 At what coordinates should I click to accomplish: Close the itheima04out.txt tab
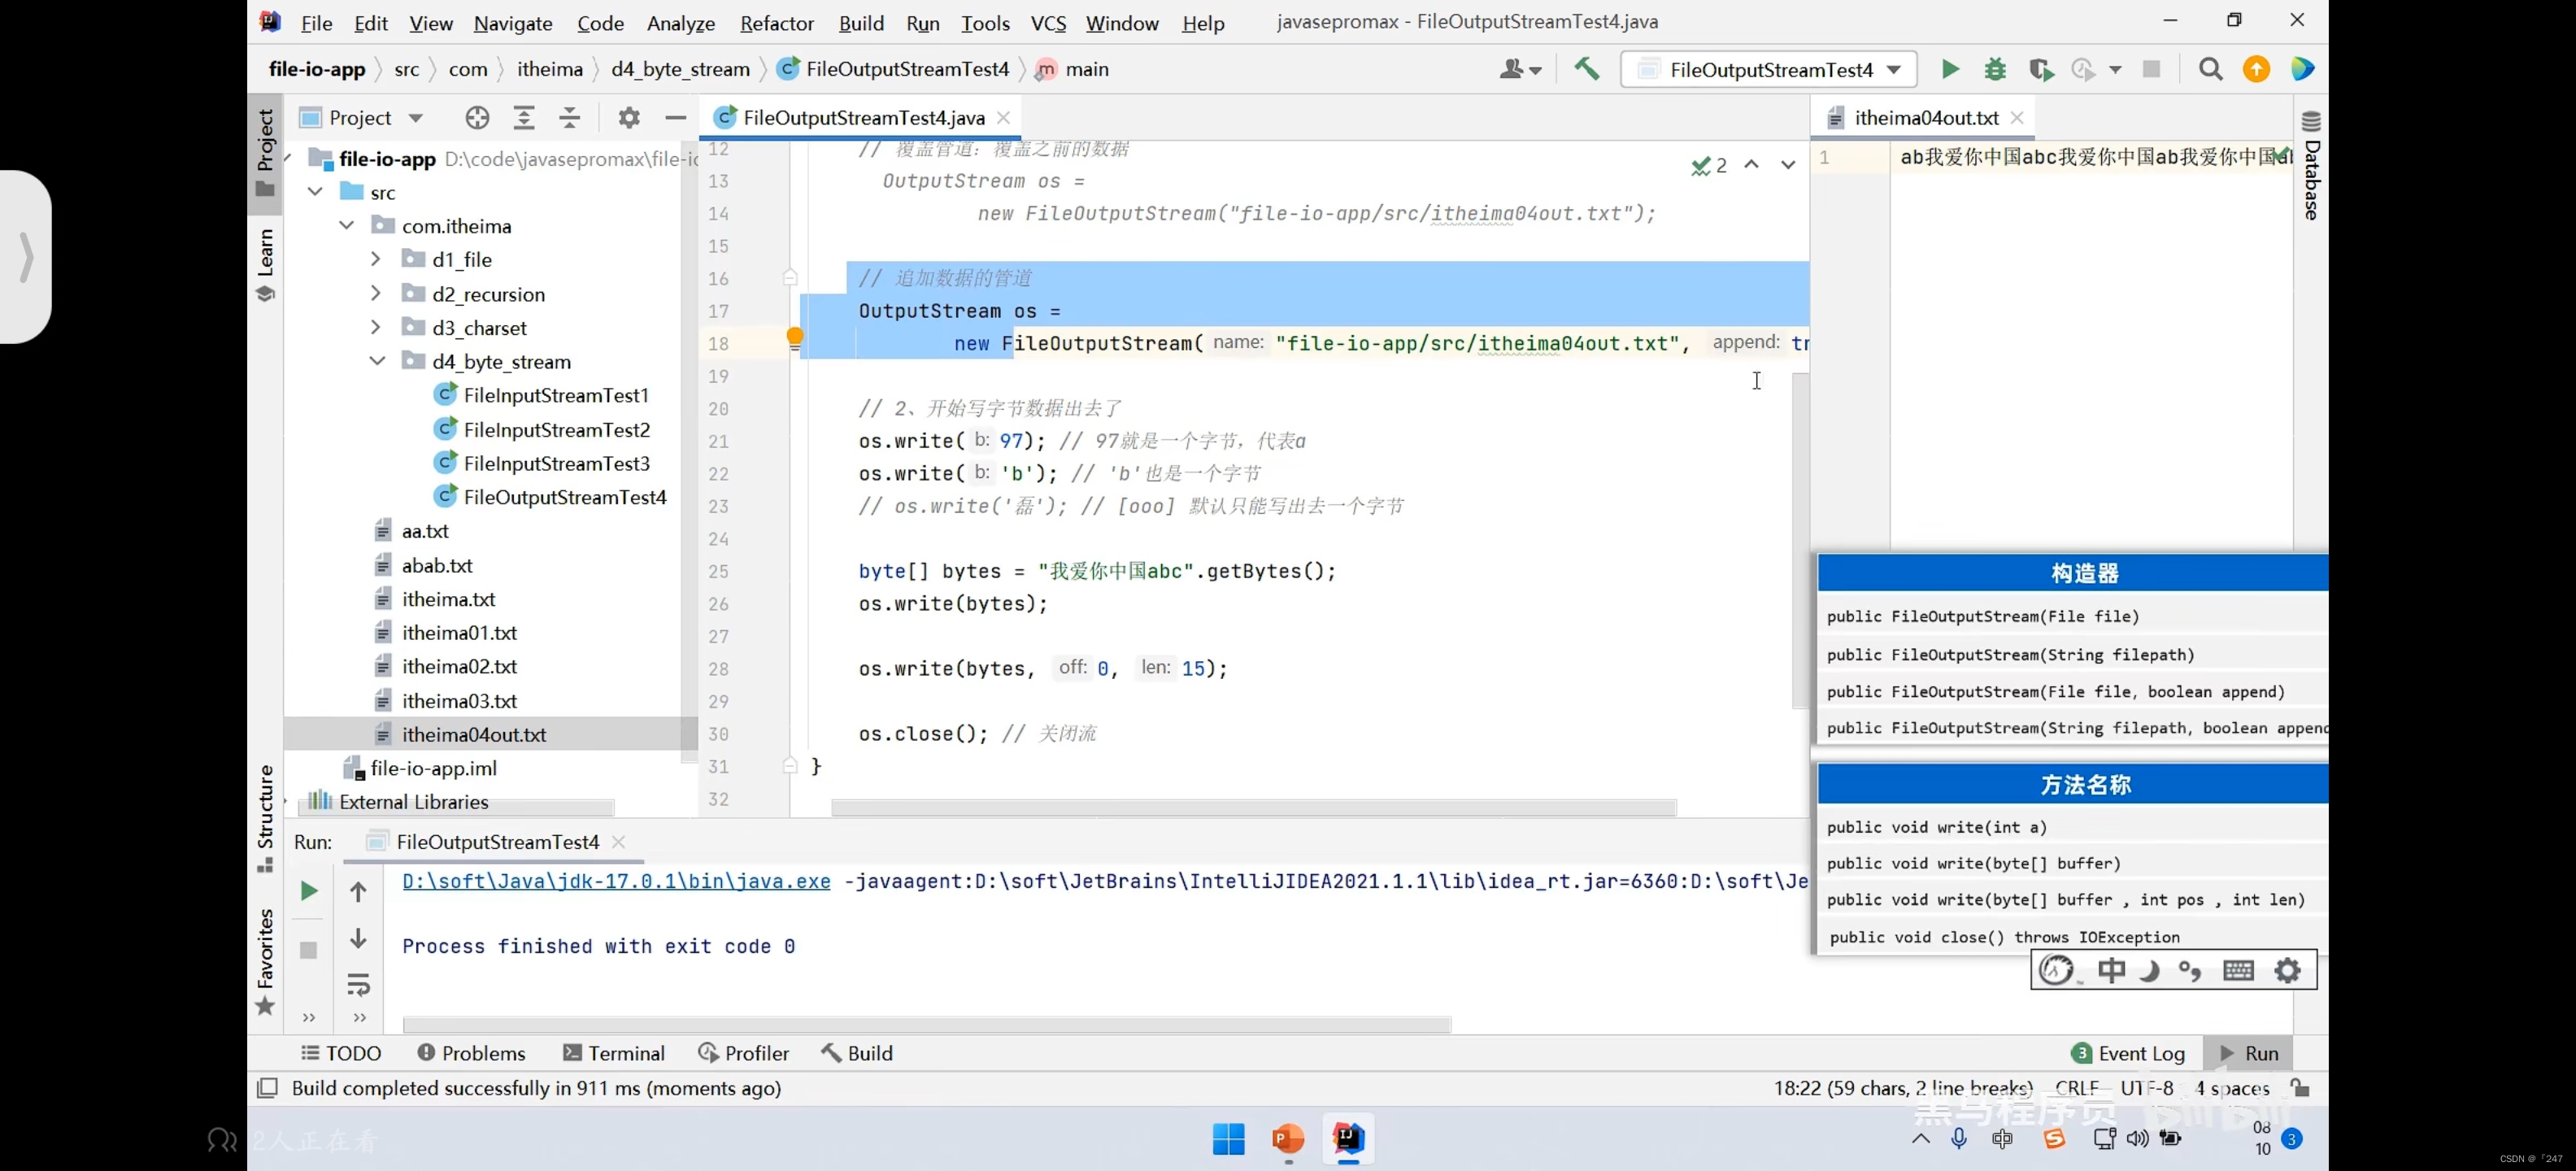pos(2017,118)
